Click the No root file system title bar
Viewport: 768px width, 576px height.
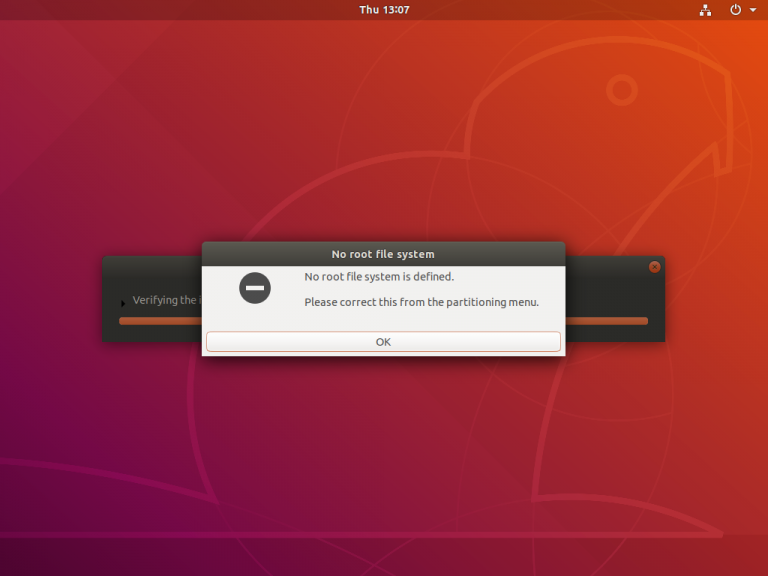(x=384, y=254)
